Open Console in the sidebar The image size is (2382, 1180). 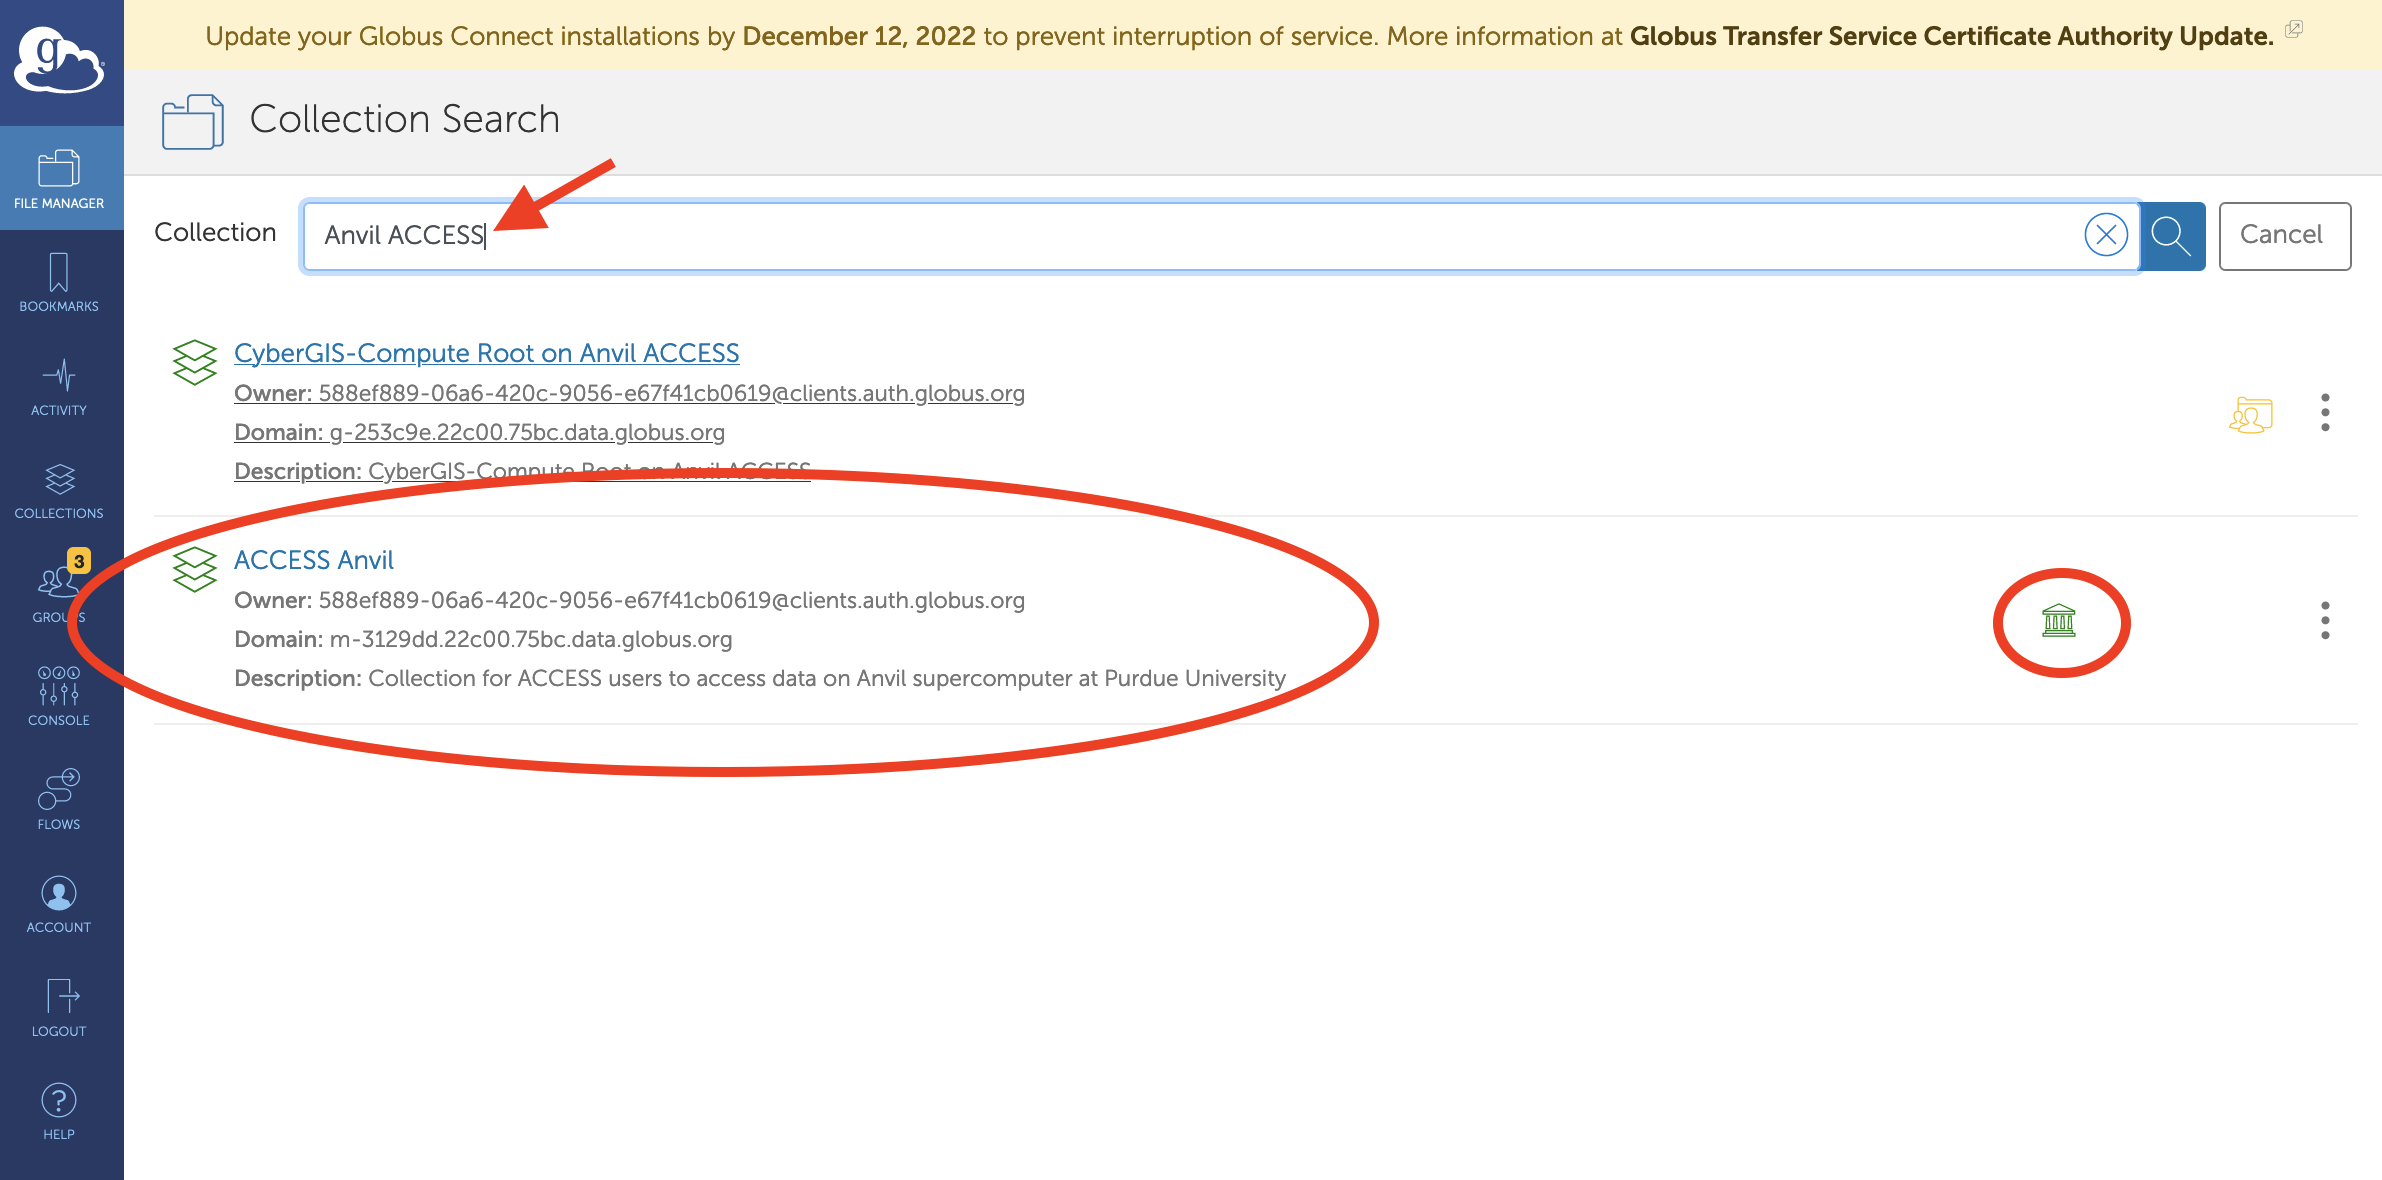60,697
